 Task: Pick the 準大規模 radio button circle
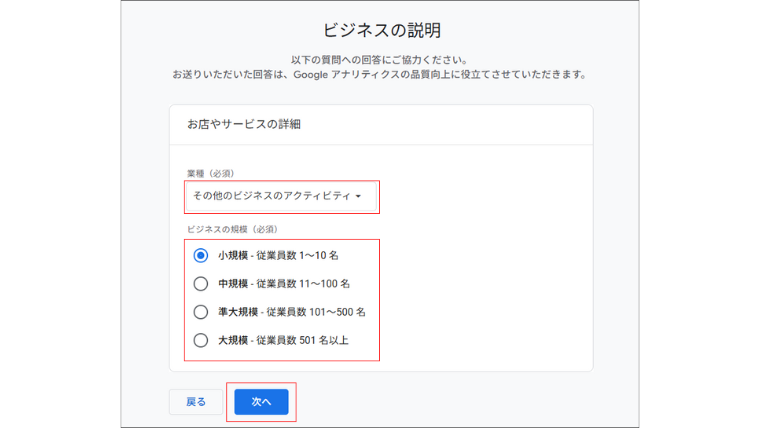coord(201,312)
